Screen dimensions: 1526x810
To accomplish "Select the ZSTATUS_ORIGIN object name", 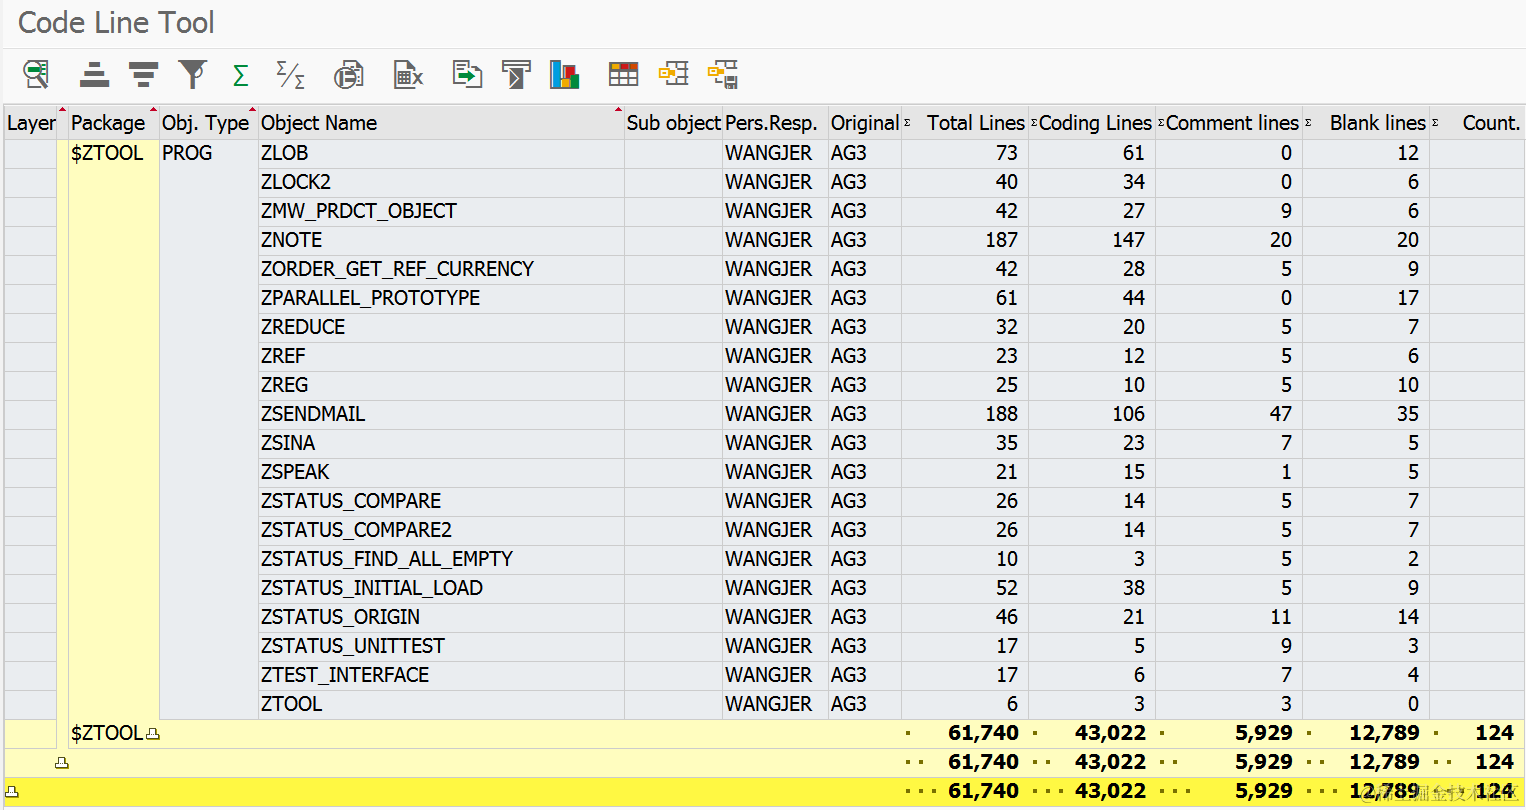I will click(340, 617).
